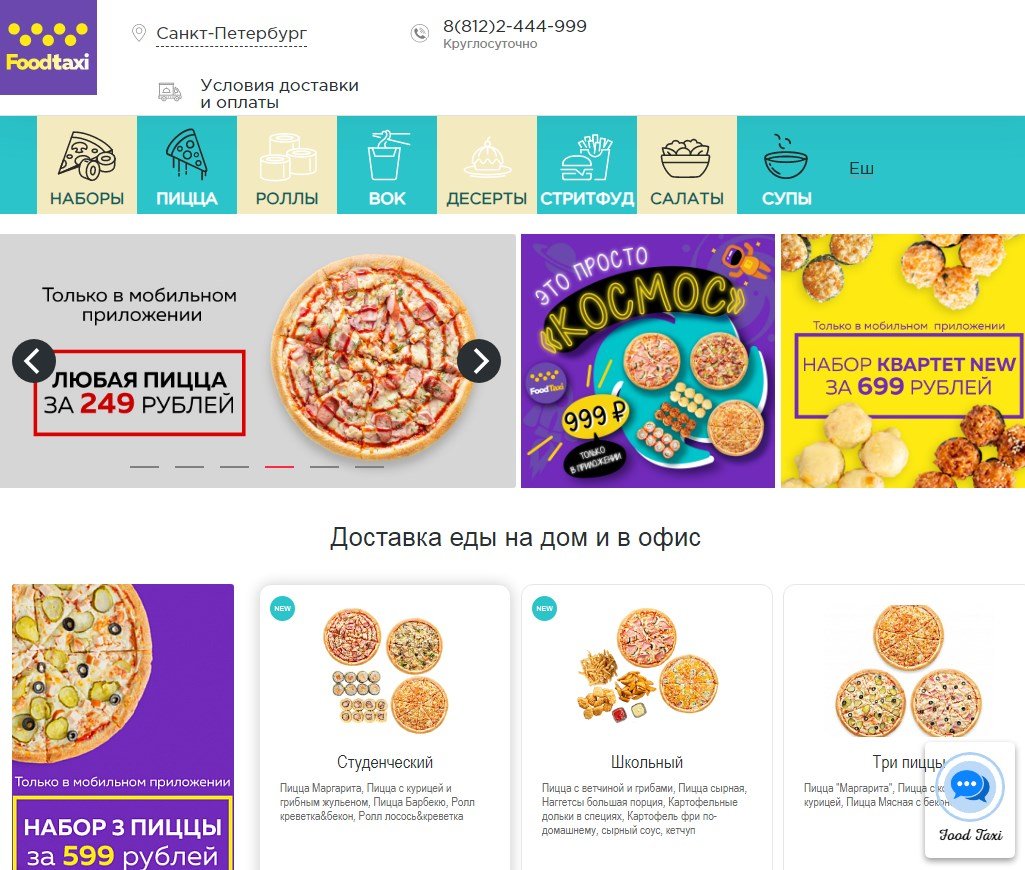Viewport: 1025px width, 870px height.
Task: Select the ДЕСЕРТЫ cake category icon
Action: tap(487, 165)
